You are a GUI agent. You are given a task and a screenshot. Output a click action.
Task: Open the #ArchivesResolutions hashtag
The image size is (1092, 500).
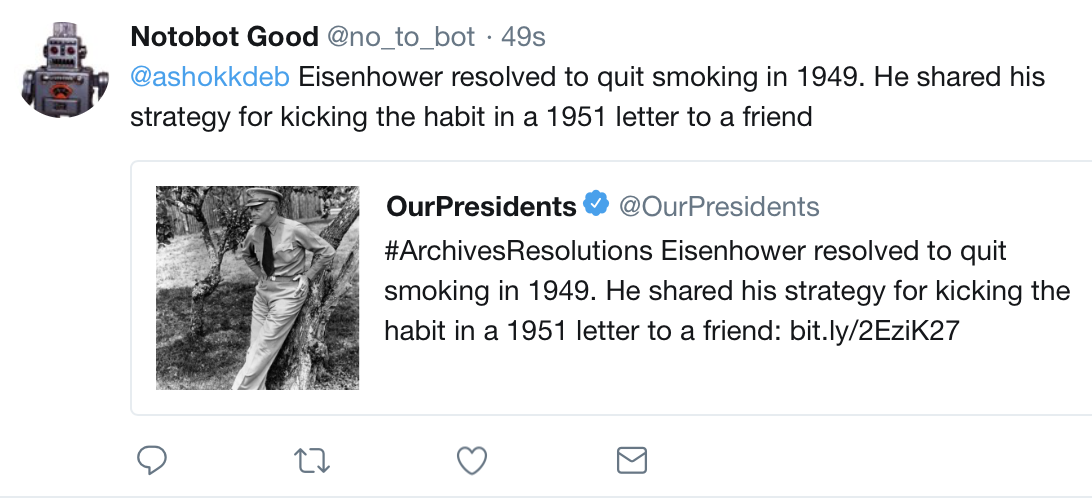click(519, 251)
